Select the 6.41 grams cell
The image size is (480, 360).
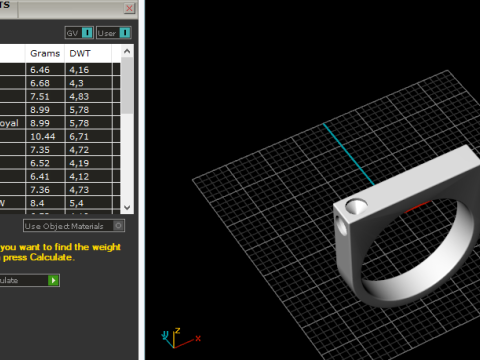45,176
